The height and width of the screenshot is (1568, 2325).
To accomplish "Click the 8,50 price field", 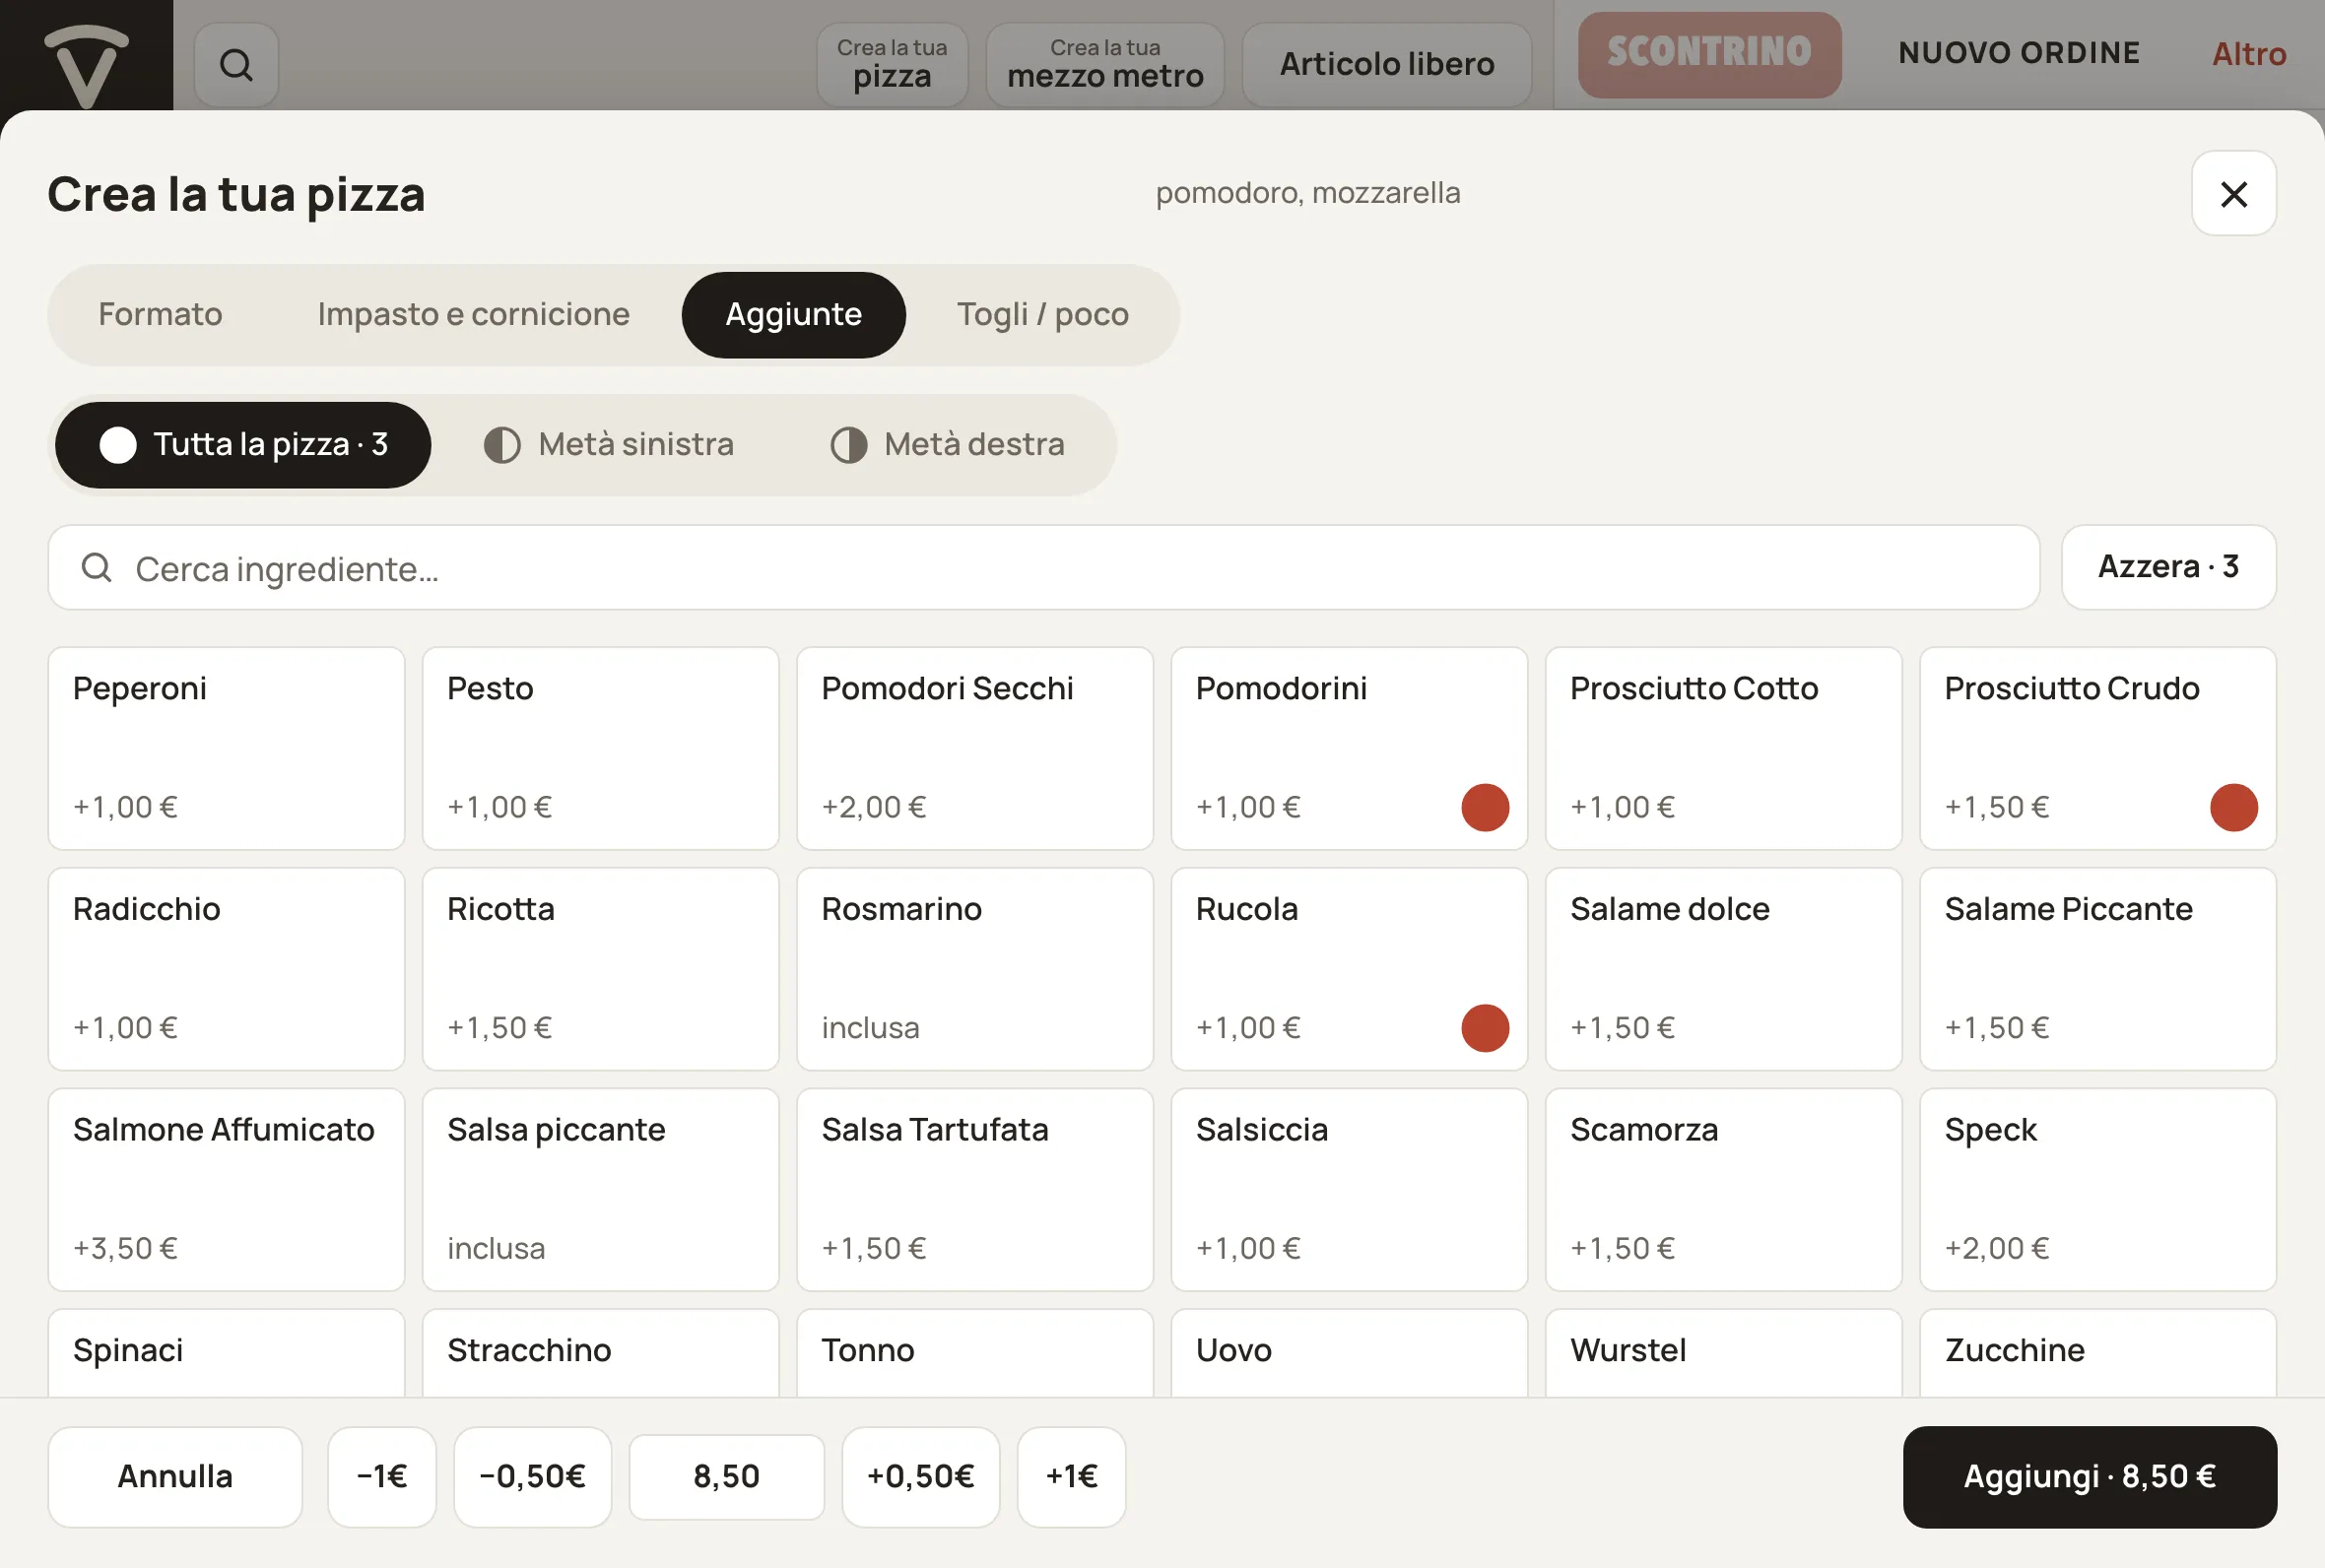I will (727, 1477).
